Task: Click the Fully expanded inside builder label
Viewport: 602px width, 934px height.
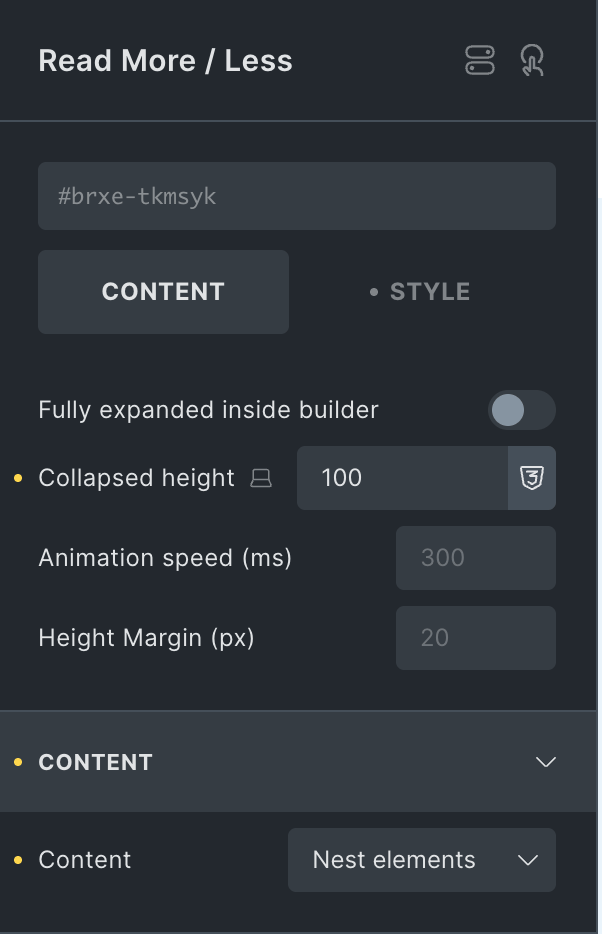Action: [208, 410]
